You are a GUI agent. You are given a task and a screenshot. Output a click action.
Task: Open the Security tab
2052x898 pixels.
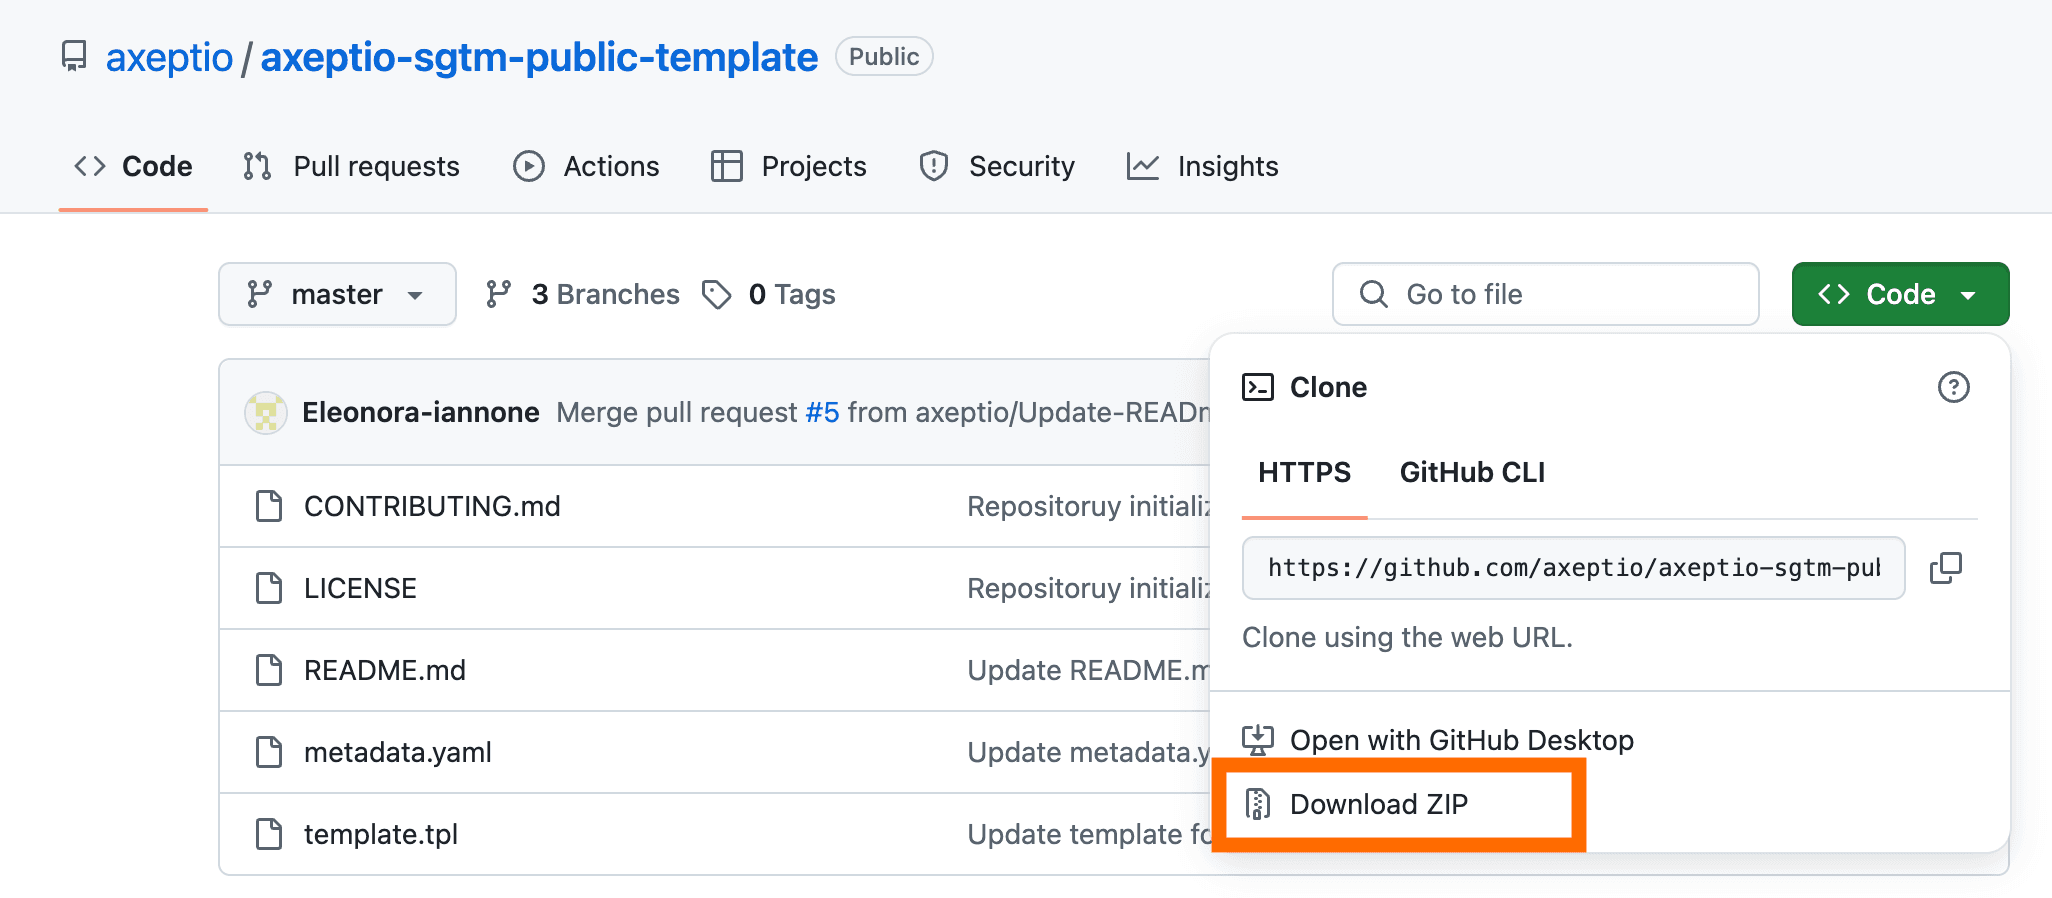(996, 166)
